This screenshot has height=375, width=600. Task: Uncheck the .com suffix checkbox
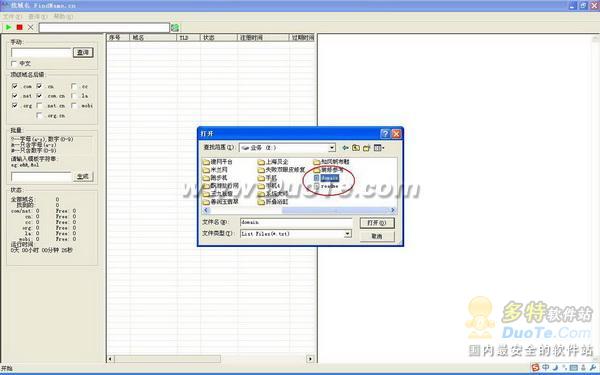15,86
